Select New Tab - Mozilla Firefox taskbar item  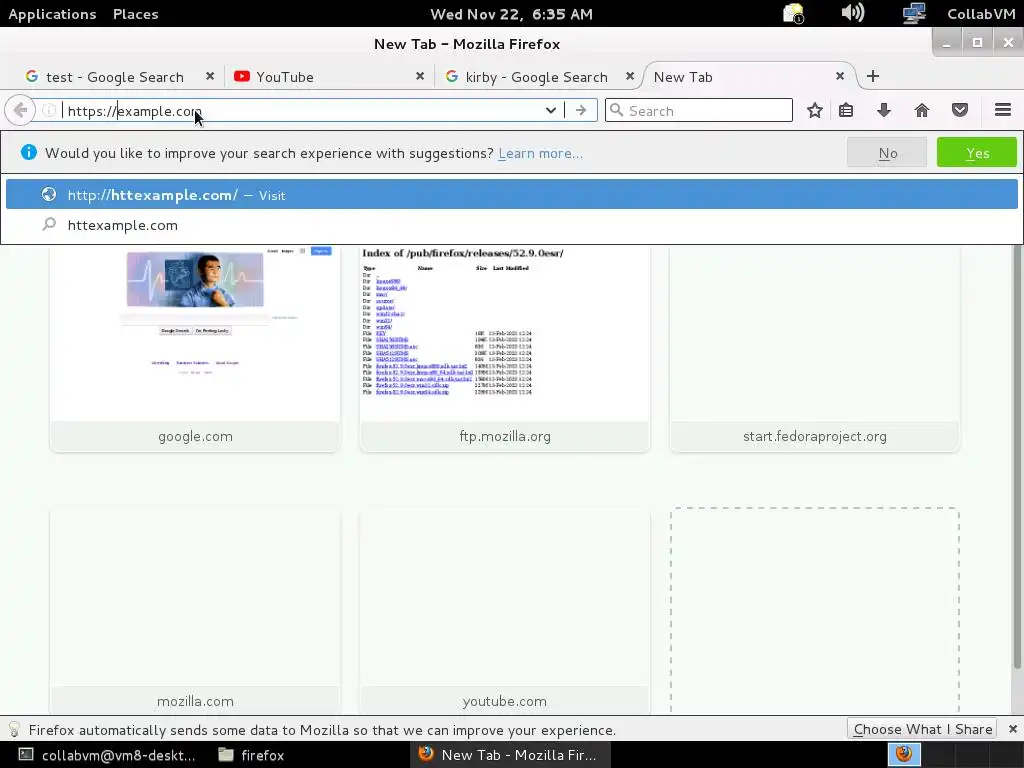pos(508,755)
